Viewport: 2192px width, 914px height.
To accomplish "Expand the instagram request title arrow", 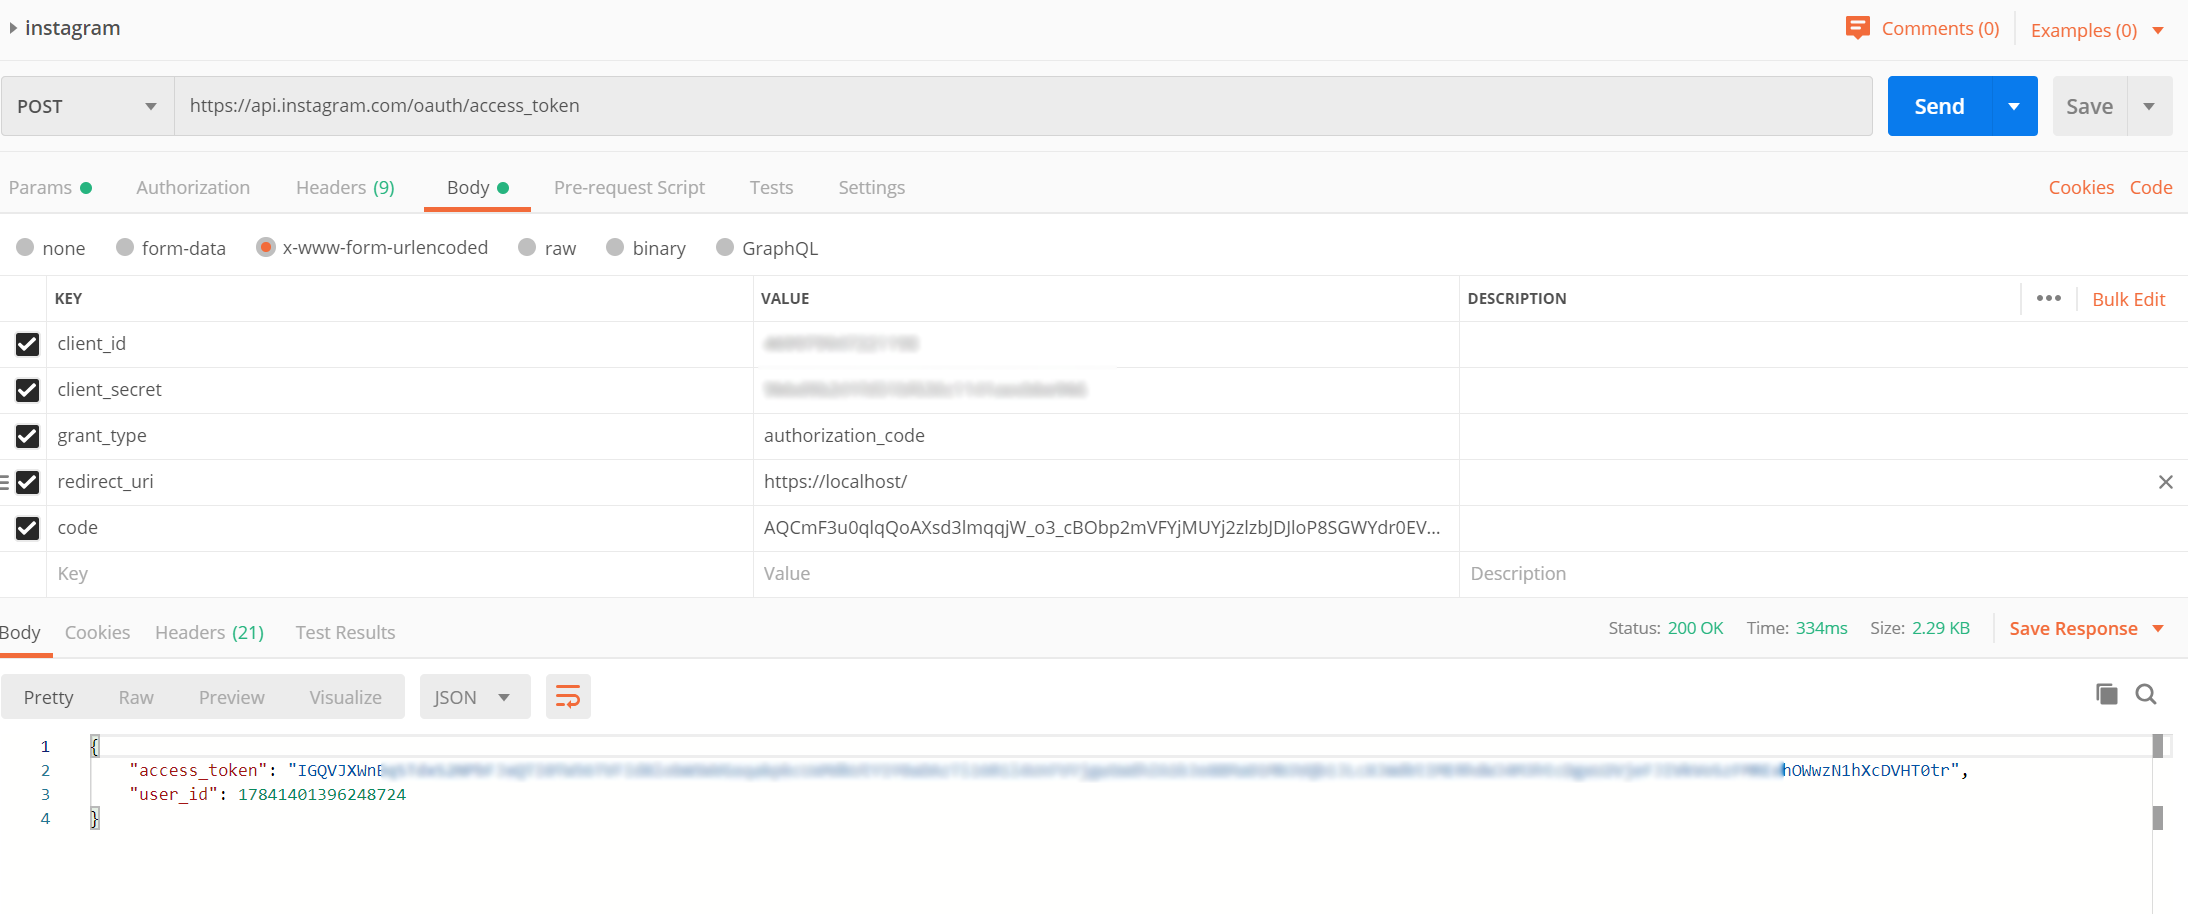I will 13,28.
